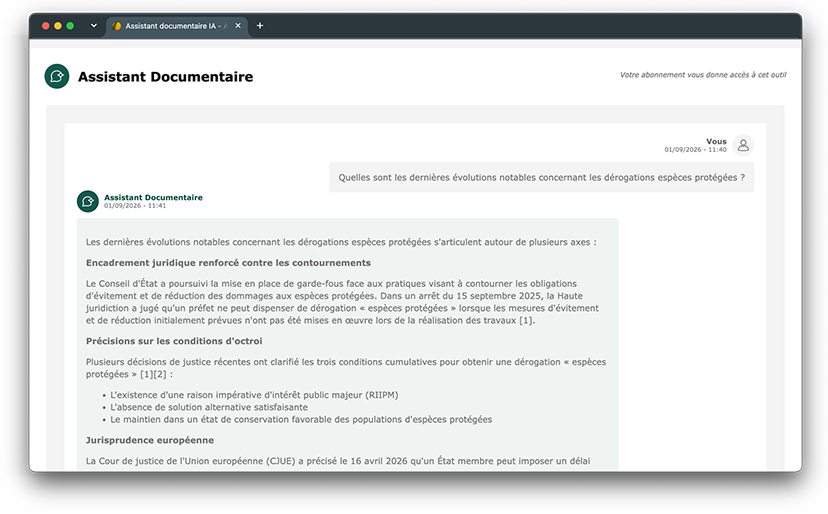This screenshot has width=828, height=514.
Task: Click the bullet starting 'Le maintien dans un état de conservation'
Action: click(x=301, y=419)
